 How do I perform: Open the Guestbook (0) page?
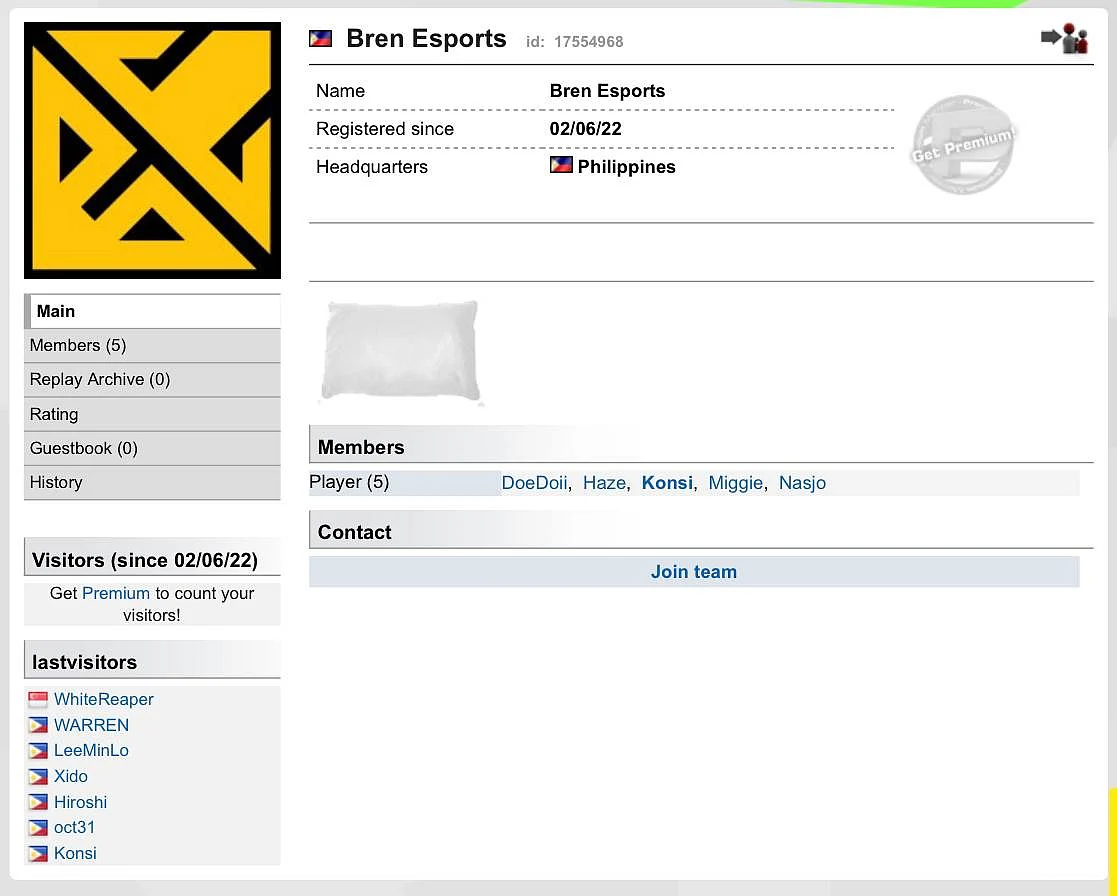(152, 448)
